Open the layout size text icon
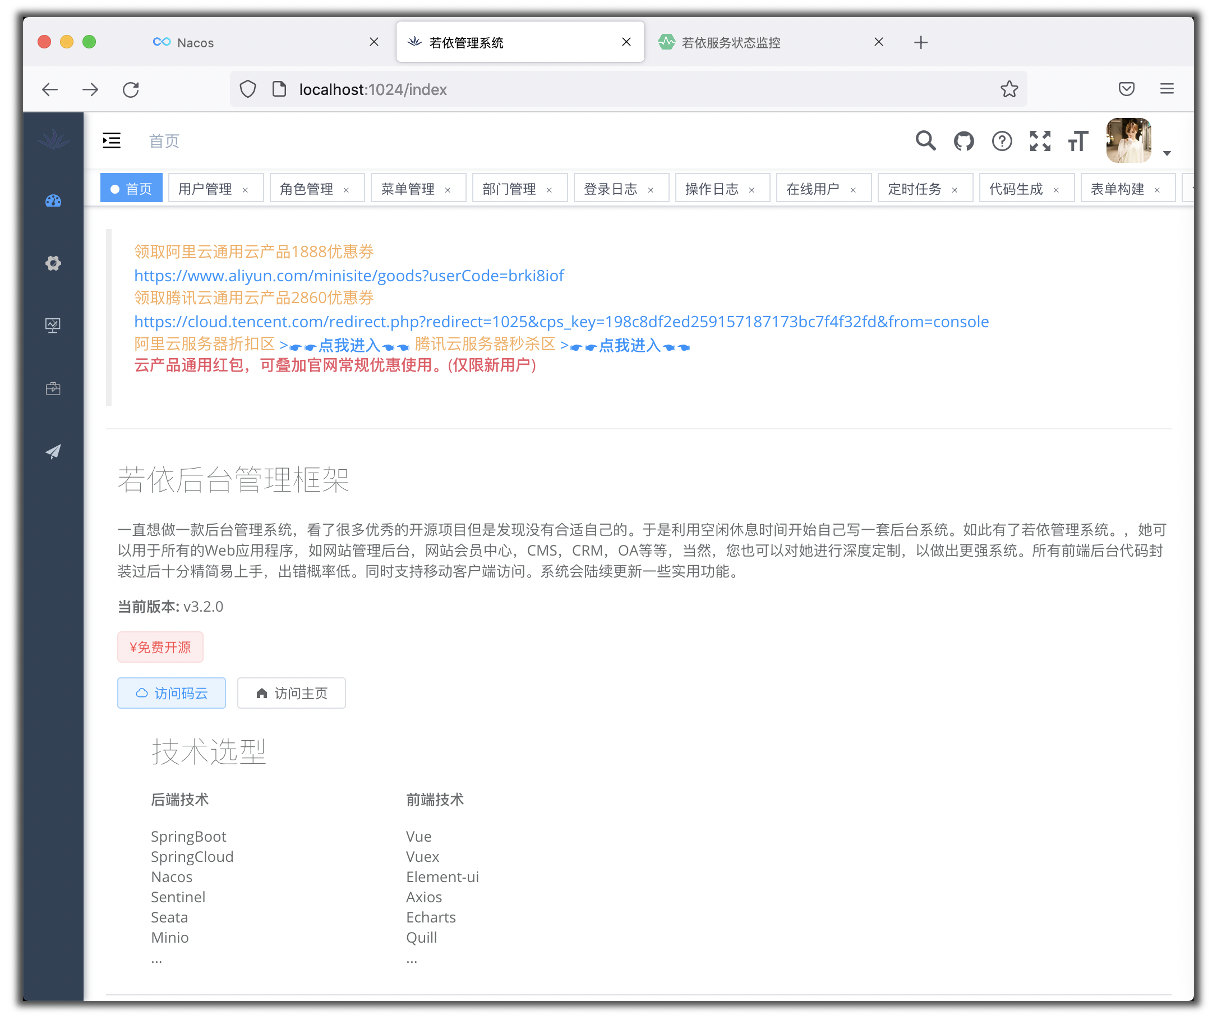 pos(1078,141)
